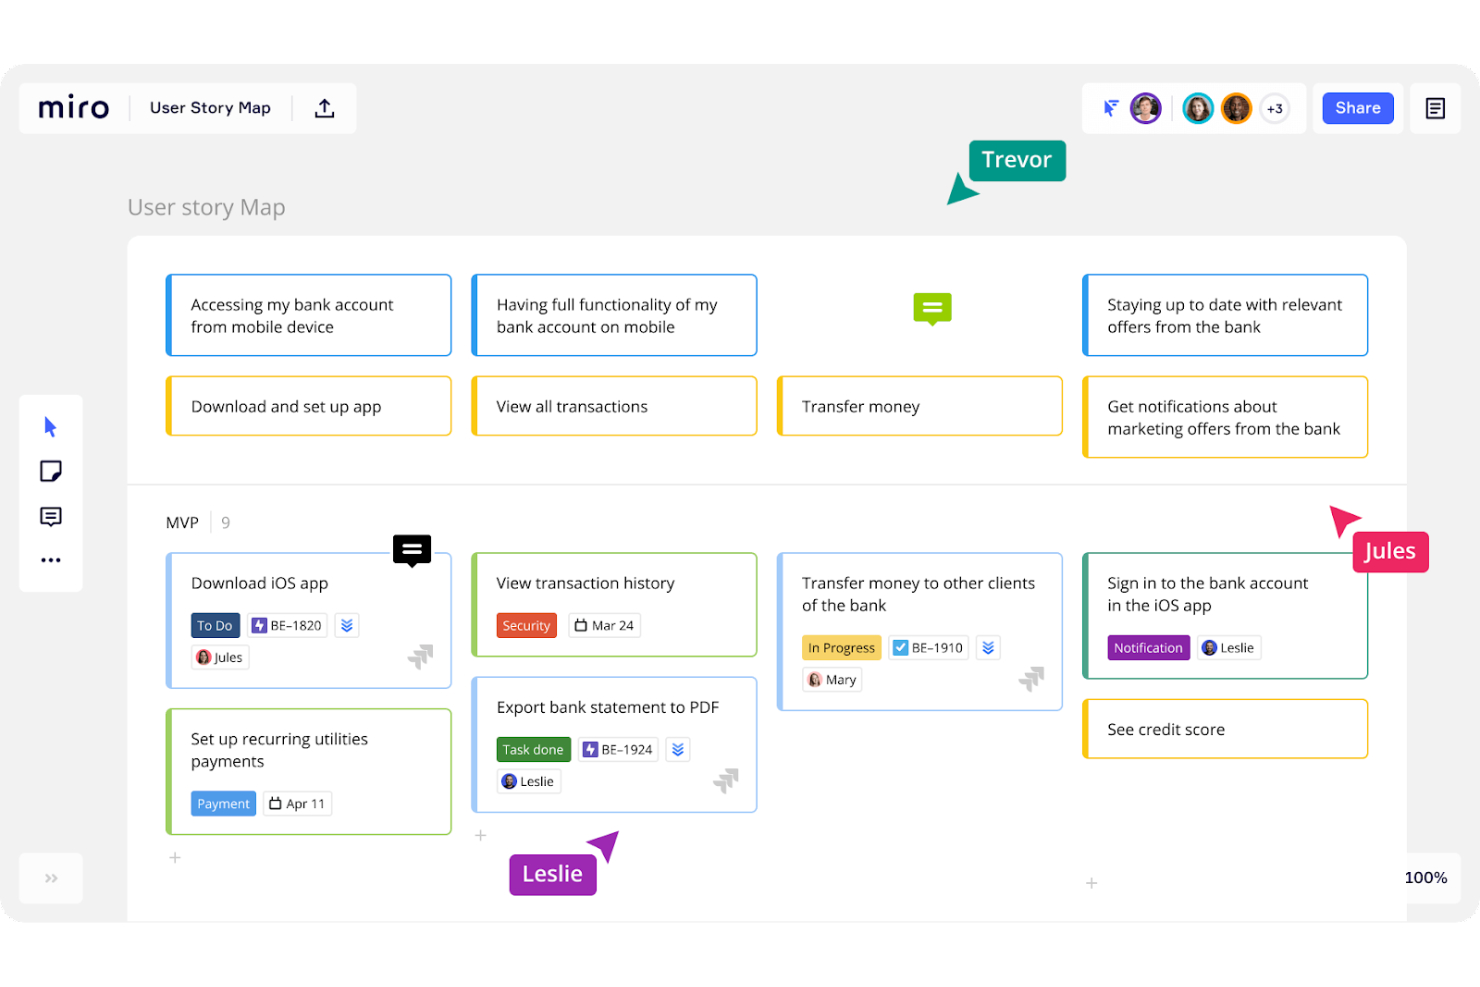Click the Jira icon on Export bank statement card
The image size is (1480, 987).
click(x=726, y=780)
